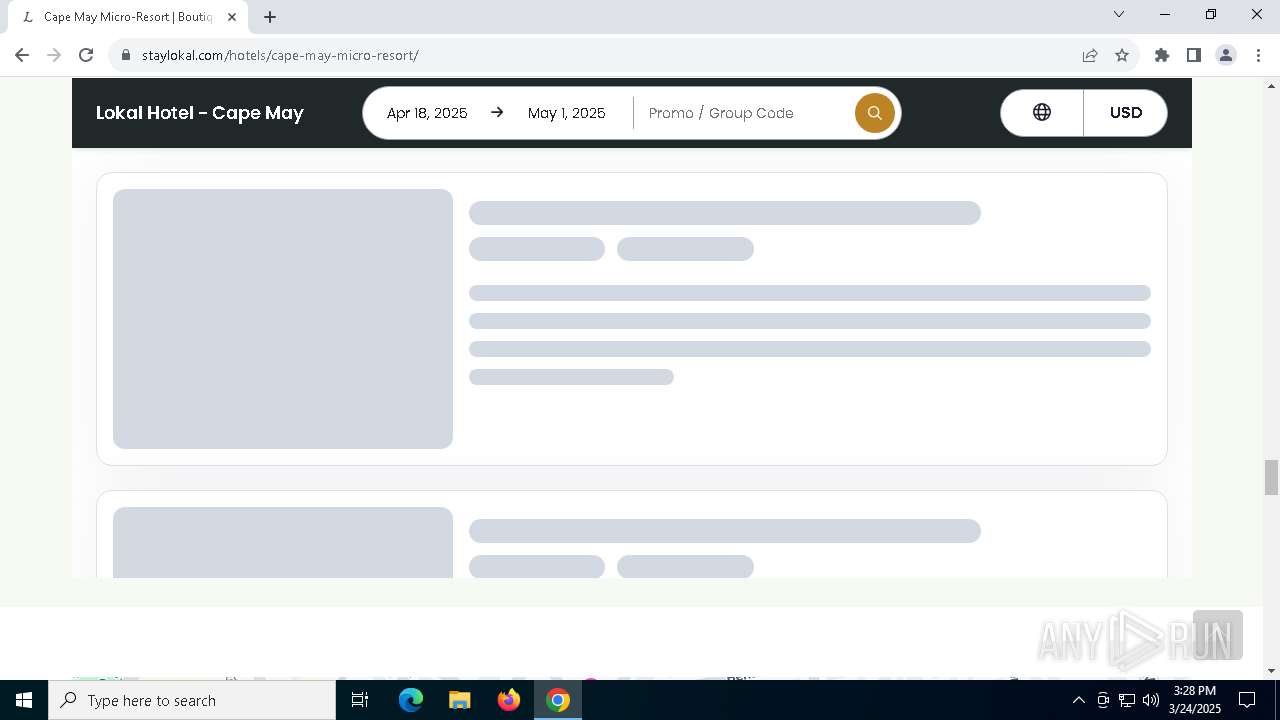The height and width of the screenshot is (720, 1280).
Task: Click the Chrome taskbar icon
Action: tap(558, 700)
